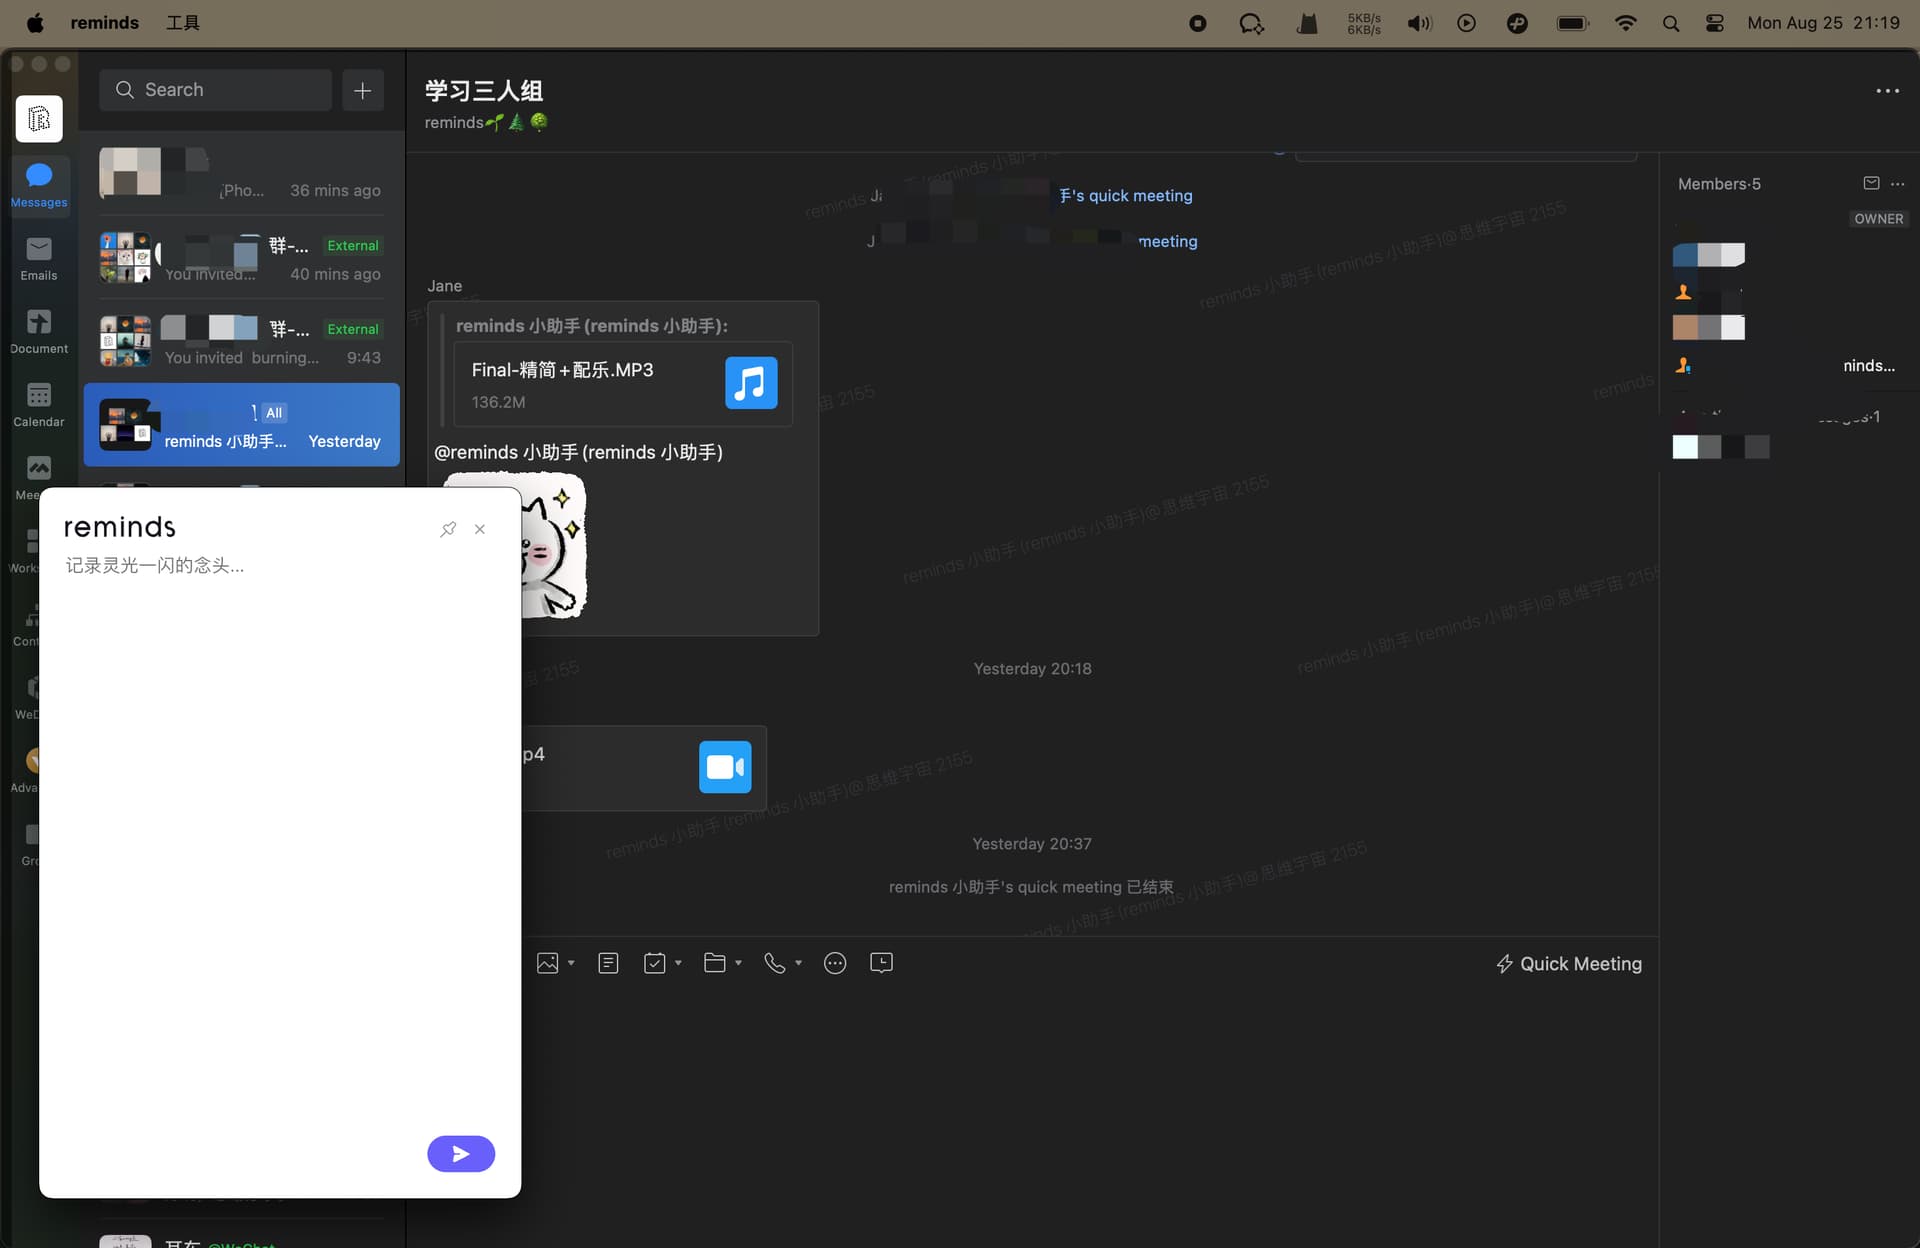Open the Messages sidebar tab
Viewport: 1920px width, 1248px height.
(39, 184)
